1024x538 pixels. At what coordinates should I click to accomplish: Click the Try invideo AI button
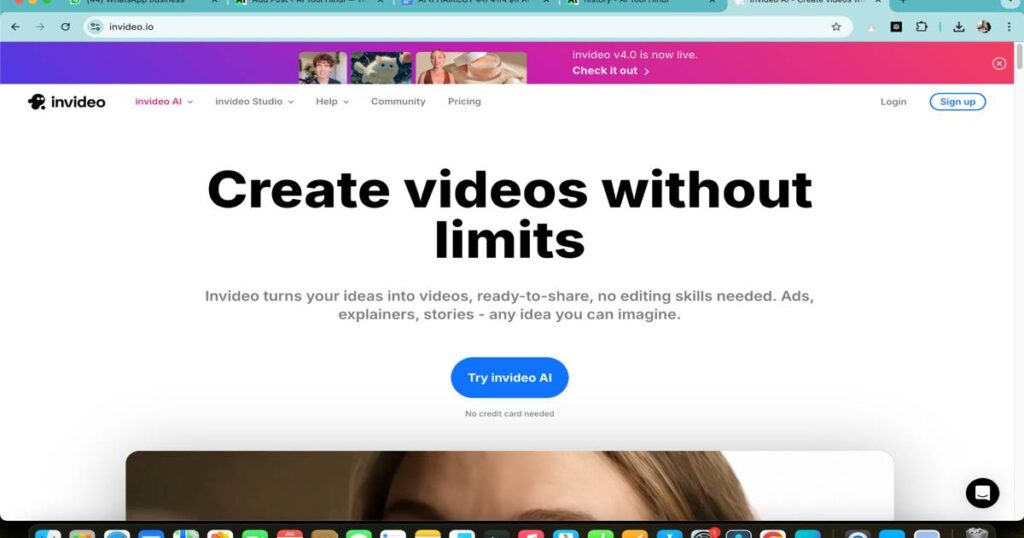coord(509,377)
